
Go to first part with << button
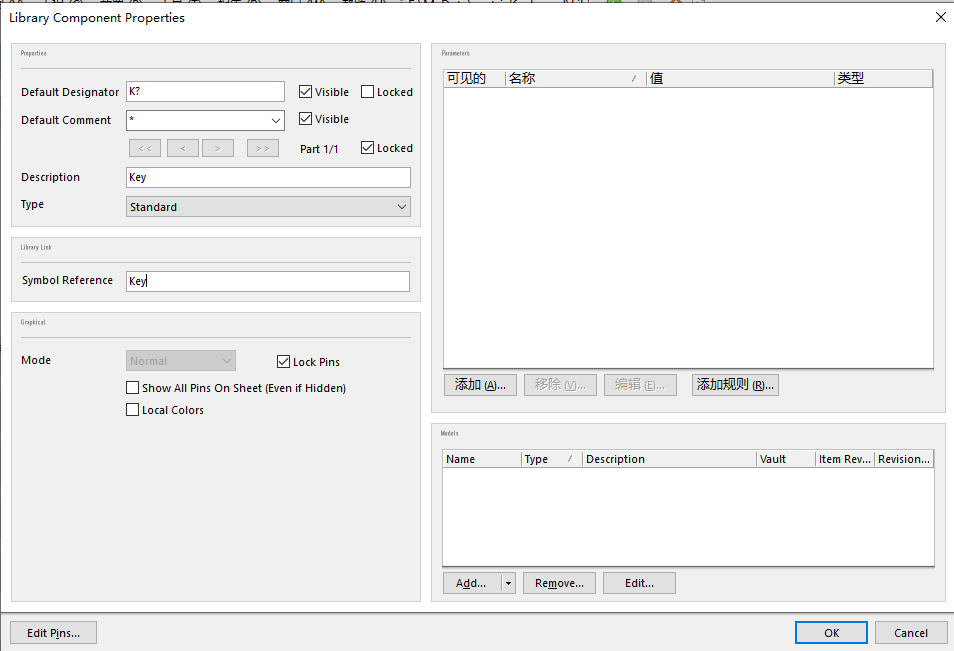[x=144, y=148]
